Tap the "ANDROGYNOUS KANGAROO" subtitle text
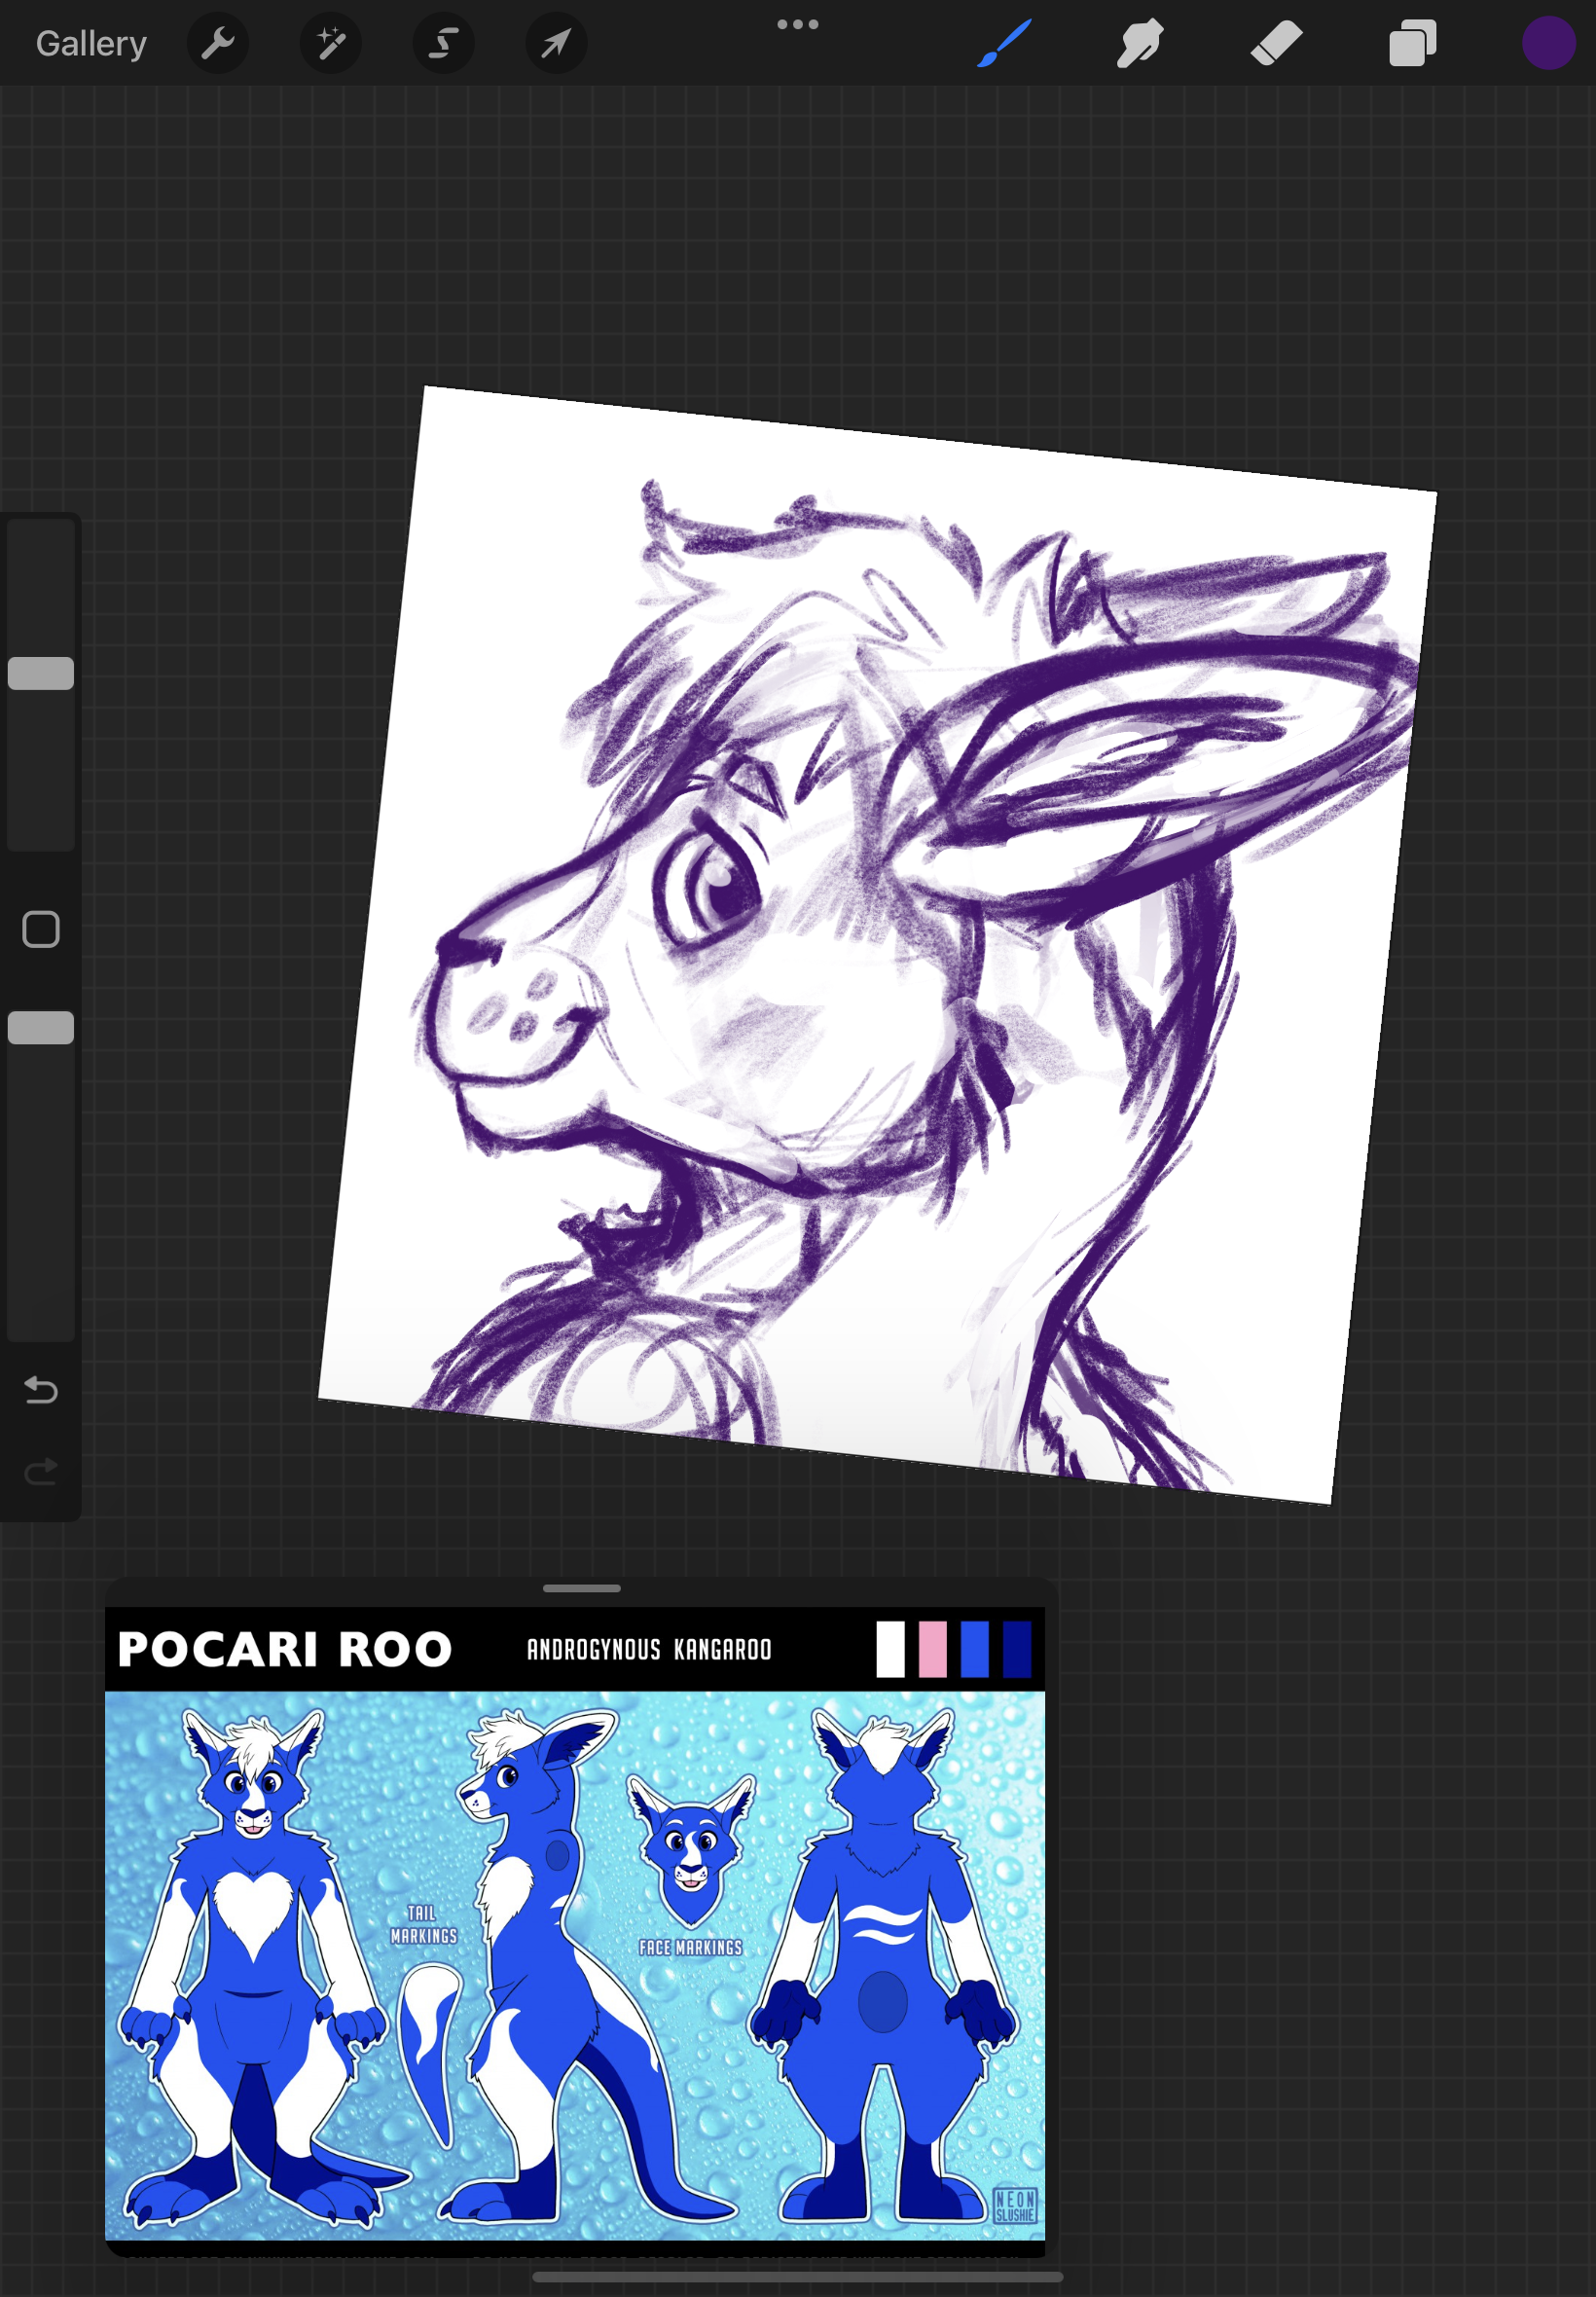This screenshot has width=1596, height=2297. point(649,1649)
